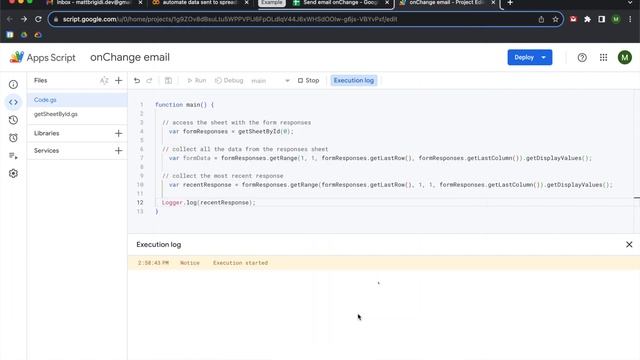
Task: Open the Chrome profile M icon
Action: [616, 19]
